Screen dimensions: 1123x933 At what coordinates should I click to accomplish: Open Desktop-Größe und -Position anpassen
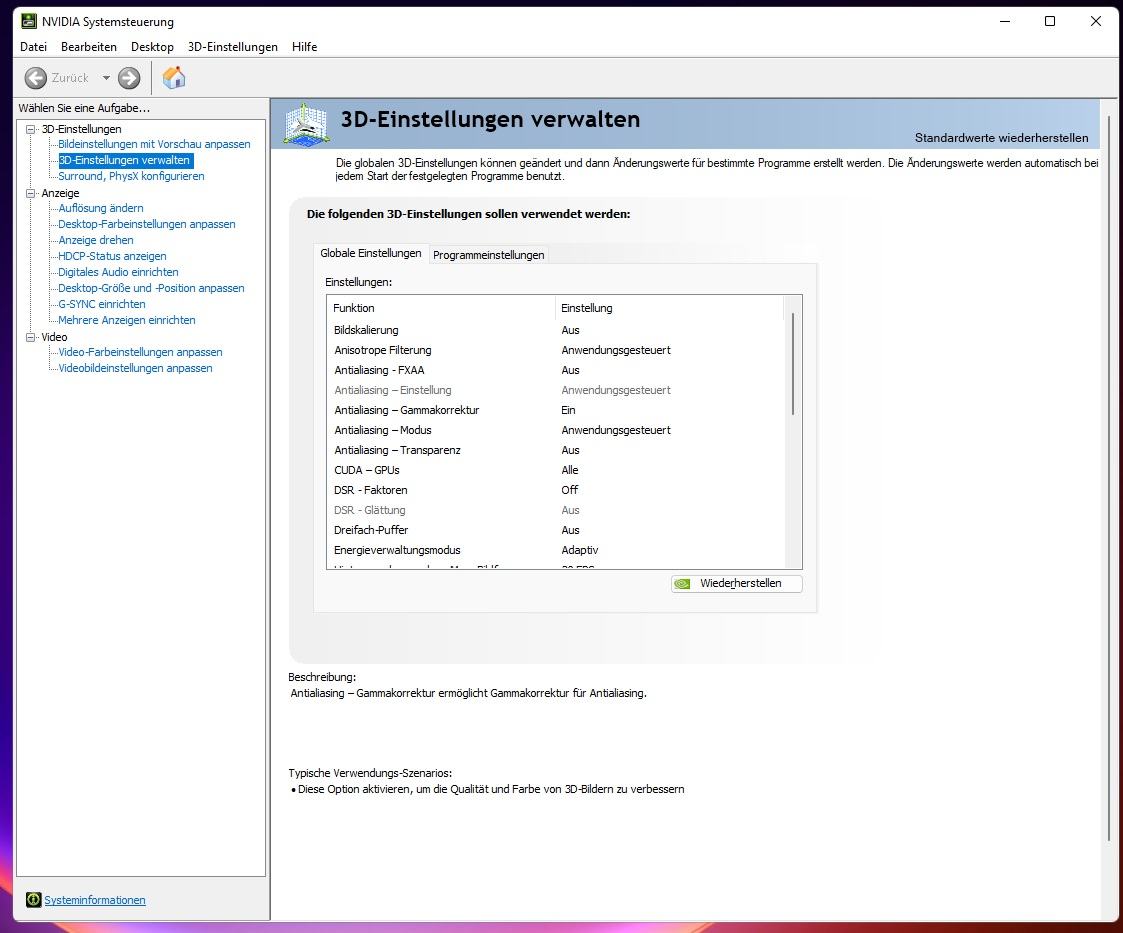[151, 288]
